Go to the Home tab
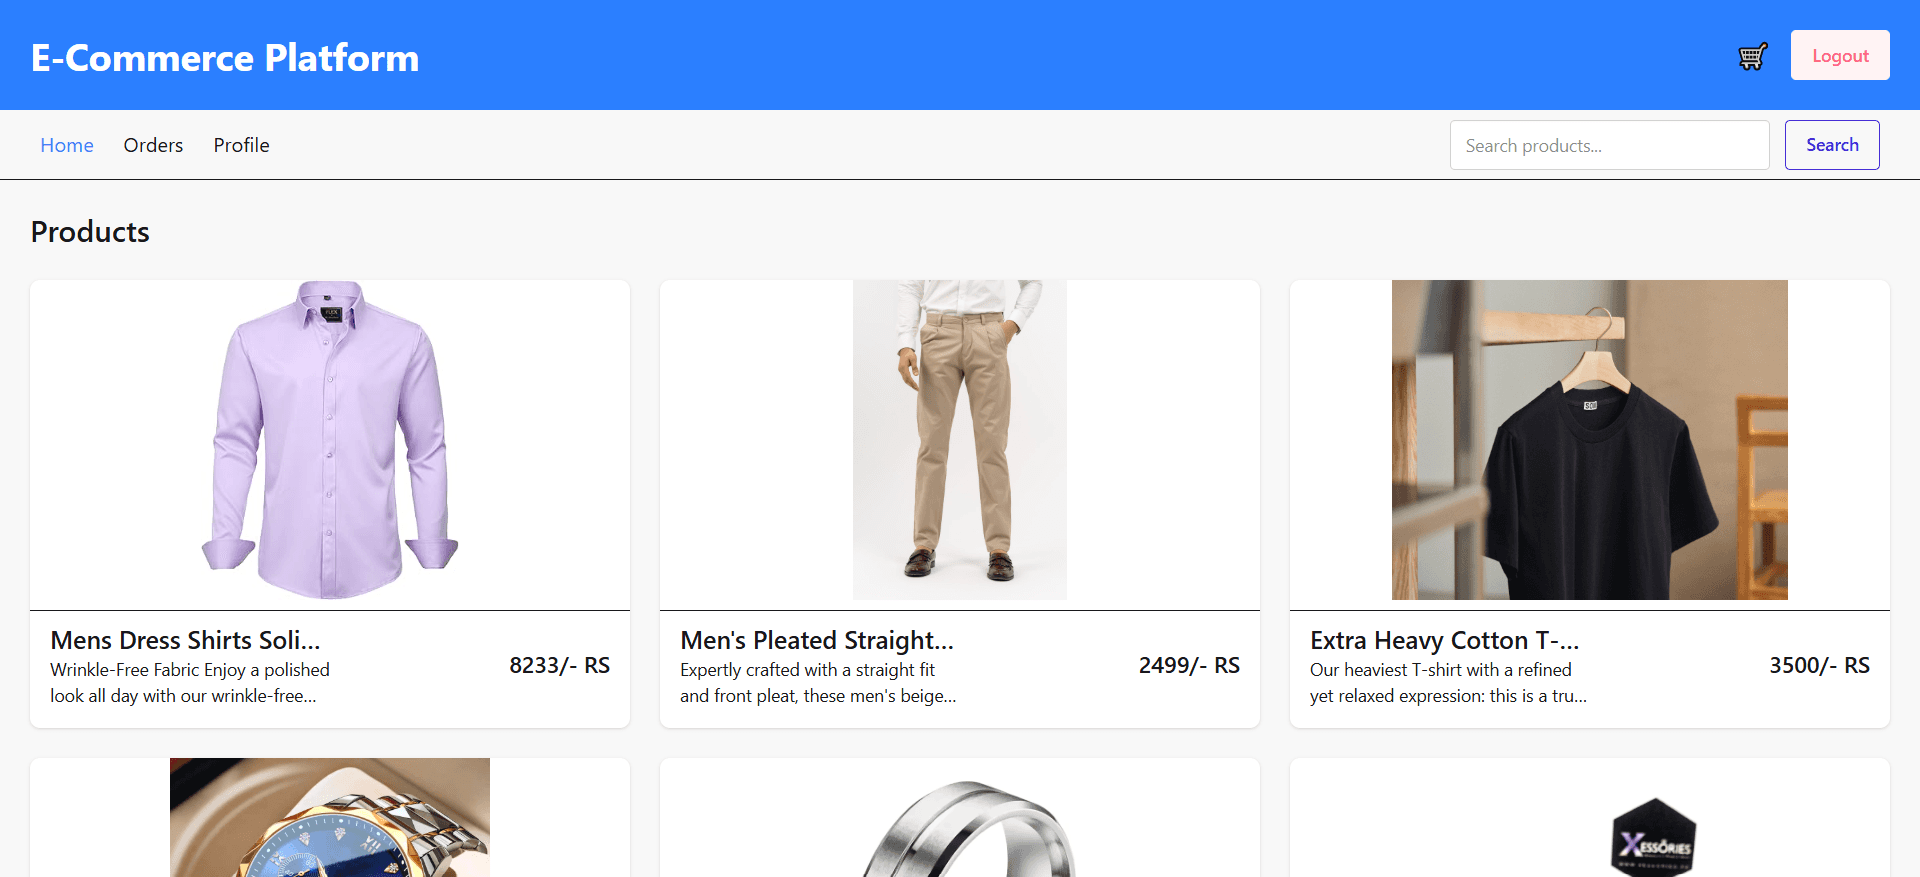The height and width of the screenshot is (877, 1920). click(67, 145)
